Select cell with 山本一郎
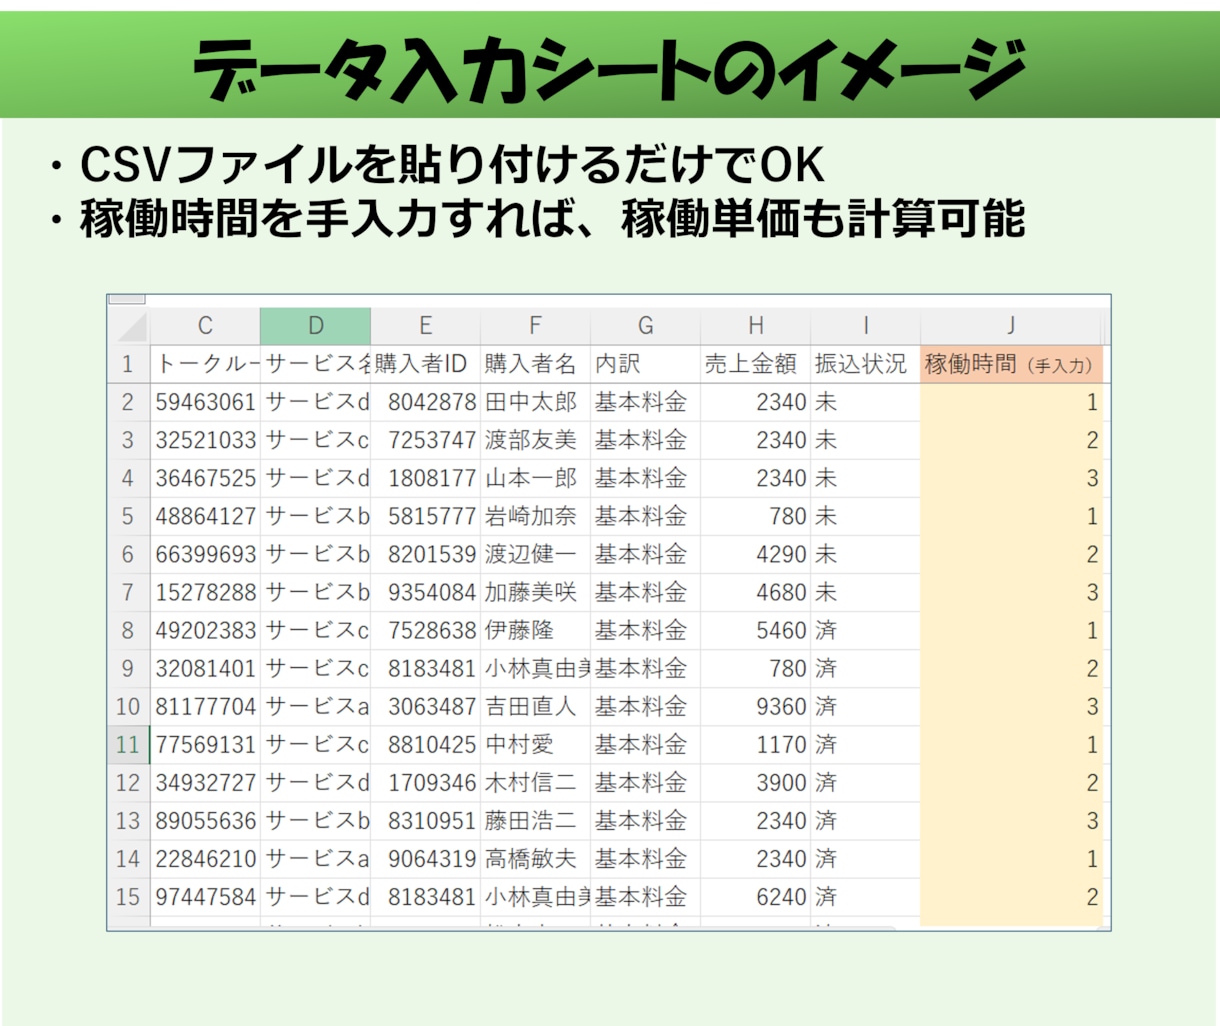The height and width of the screenshot is (1026, 1220). click(x=535, y=478)
